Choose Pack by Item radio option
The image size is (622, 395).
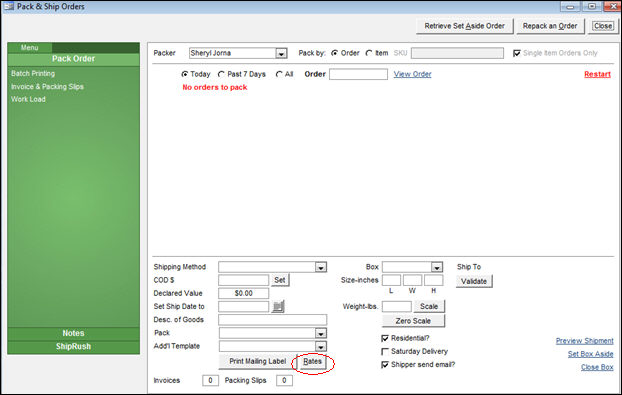click(369, 53)
